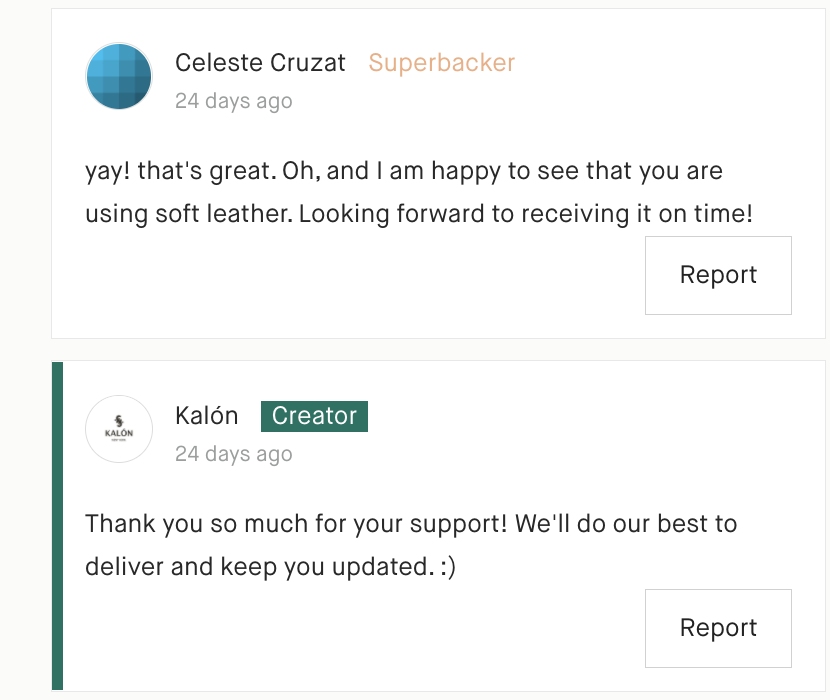Click the orange Superbacker label
The width and height of the screenshot is (830, 700).
441,62
